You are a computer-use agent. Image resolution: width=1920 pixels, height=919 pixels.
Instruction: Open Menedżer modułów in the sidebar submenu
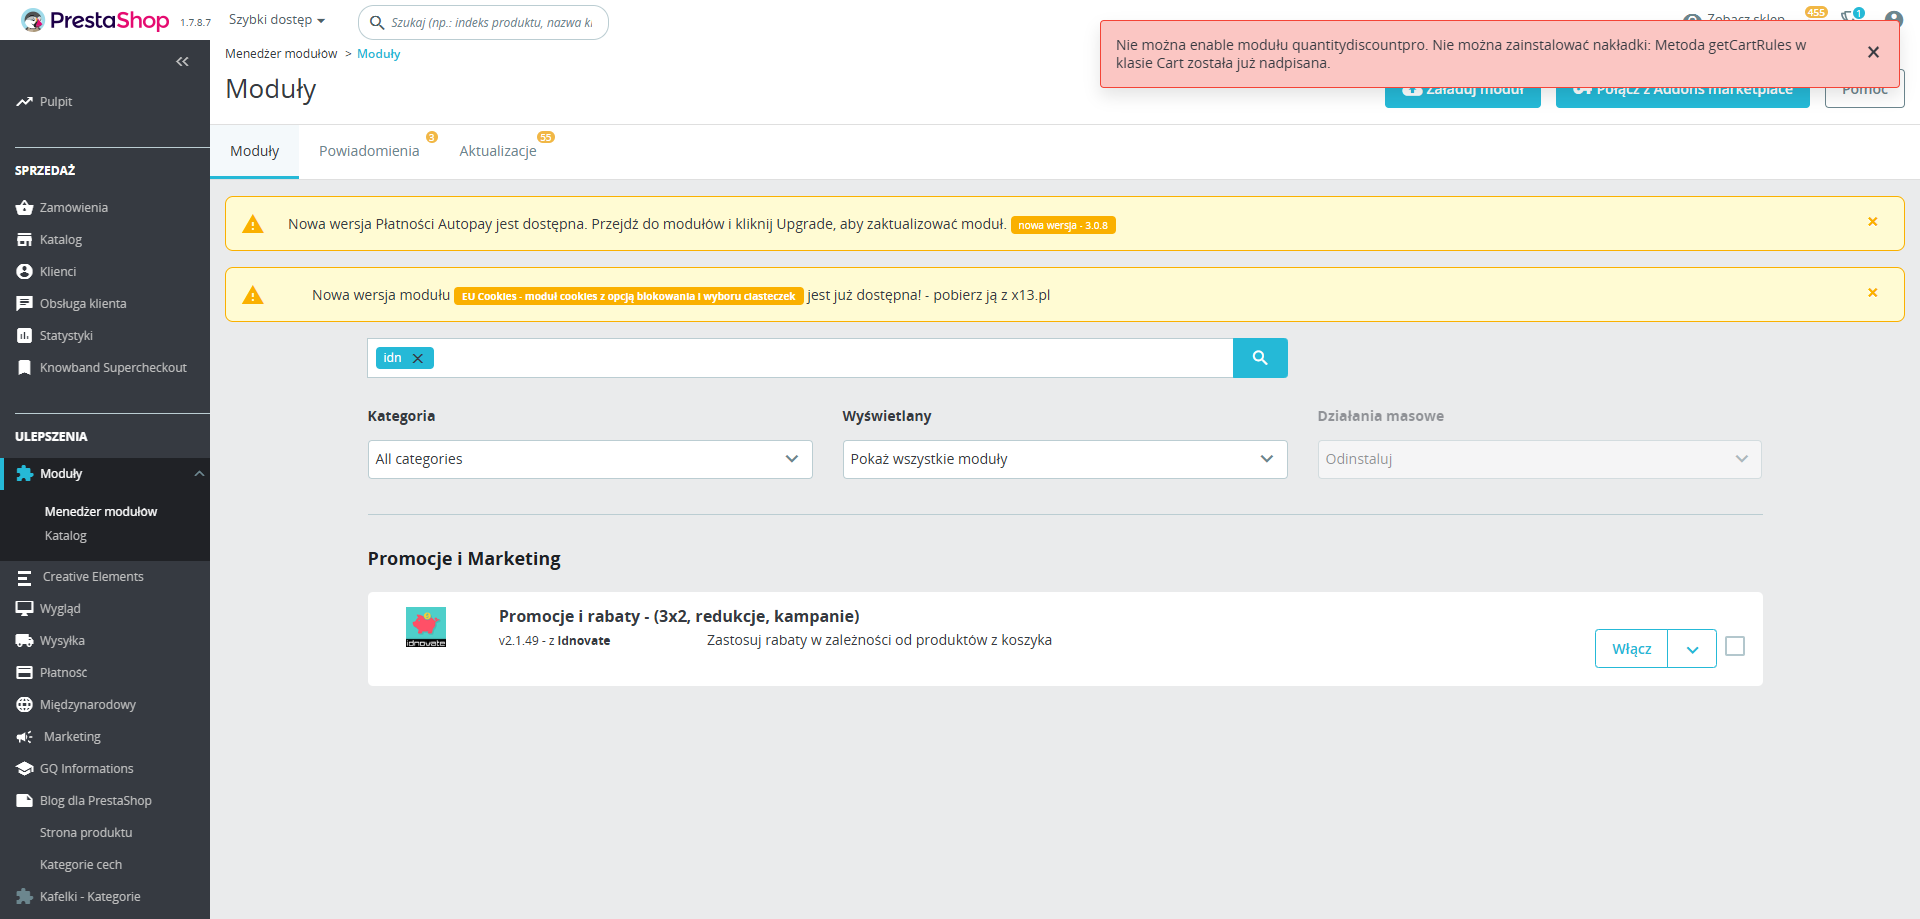tap(101, 512)
